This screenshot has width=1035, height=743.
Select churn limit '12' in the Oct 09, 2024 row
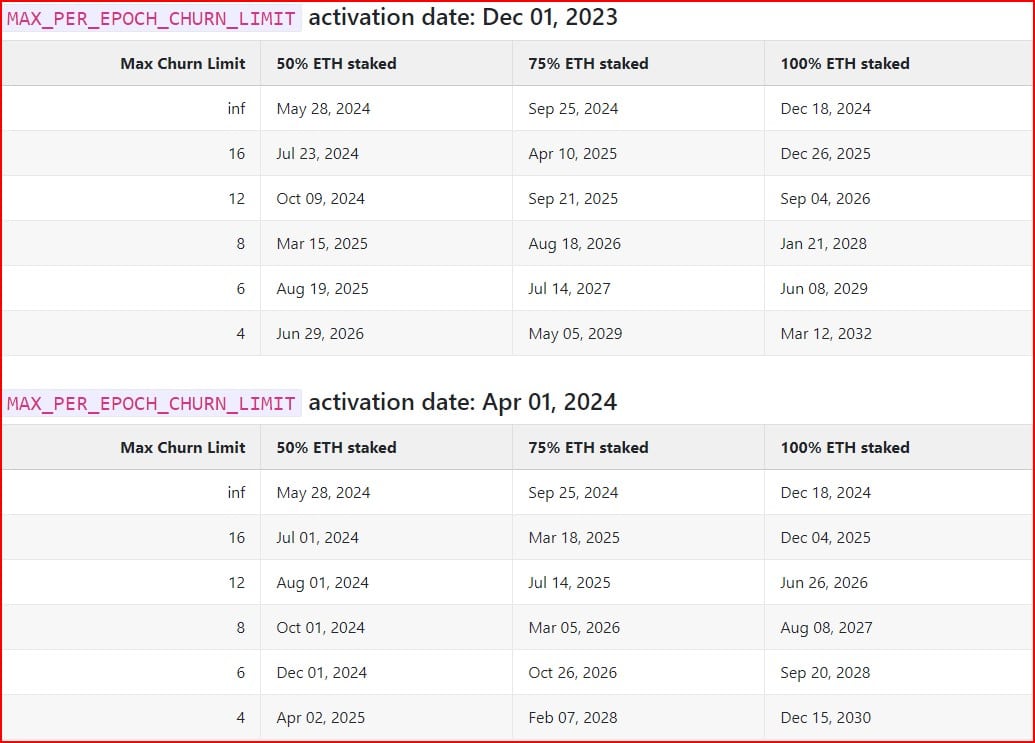point(237,199)
